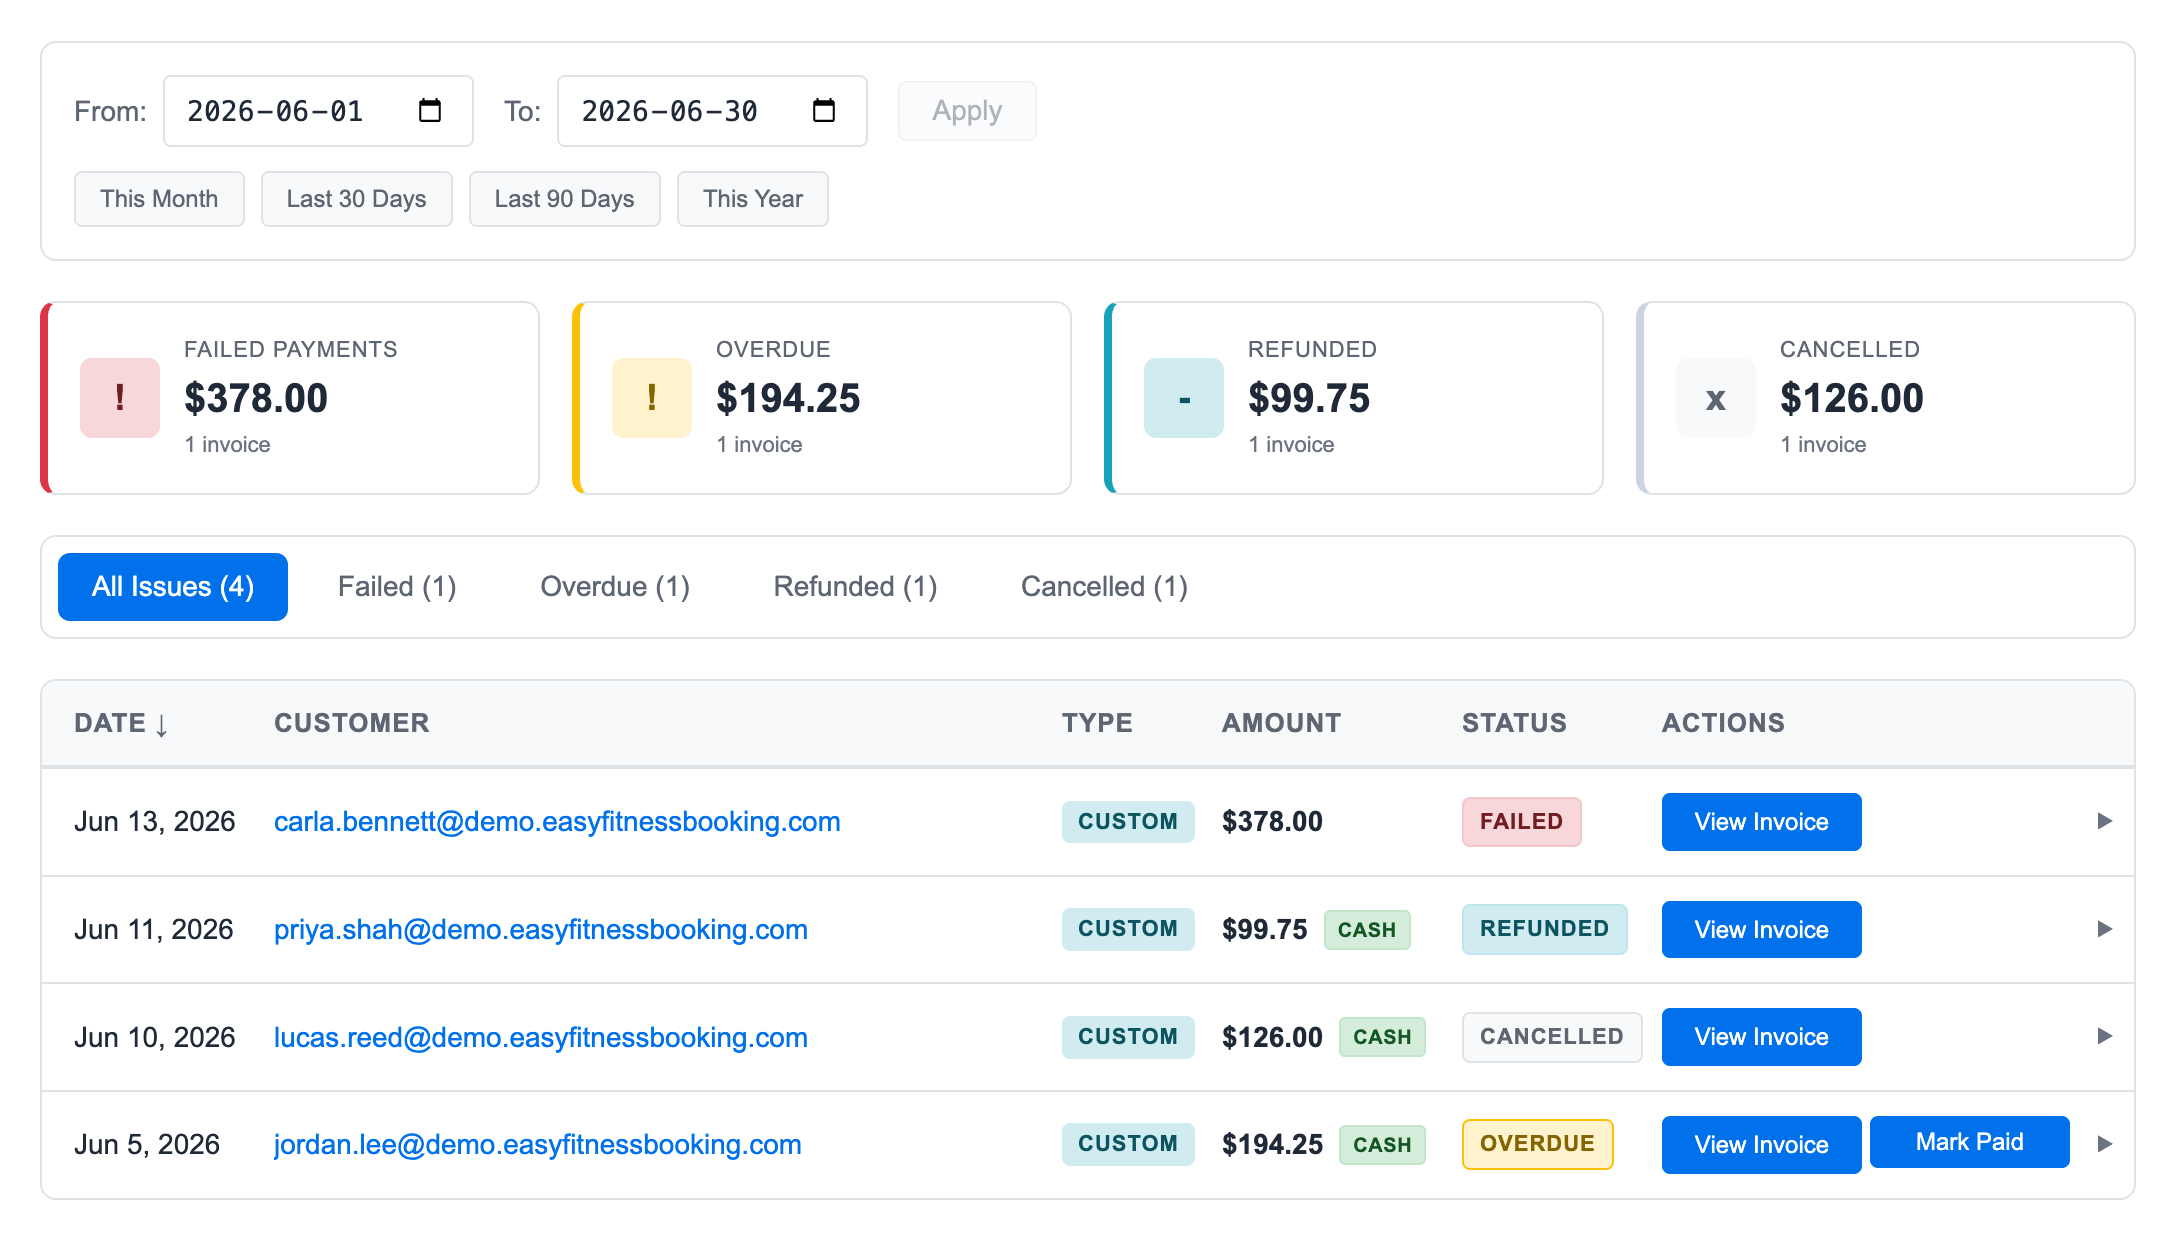Switch to the Refunded (1) tab
The width and height of the screenshot is (2176, 1240).
(x=855, y=587)
